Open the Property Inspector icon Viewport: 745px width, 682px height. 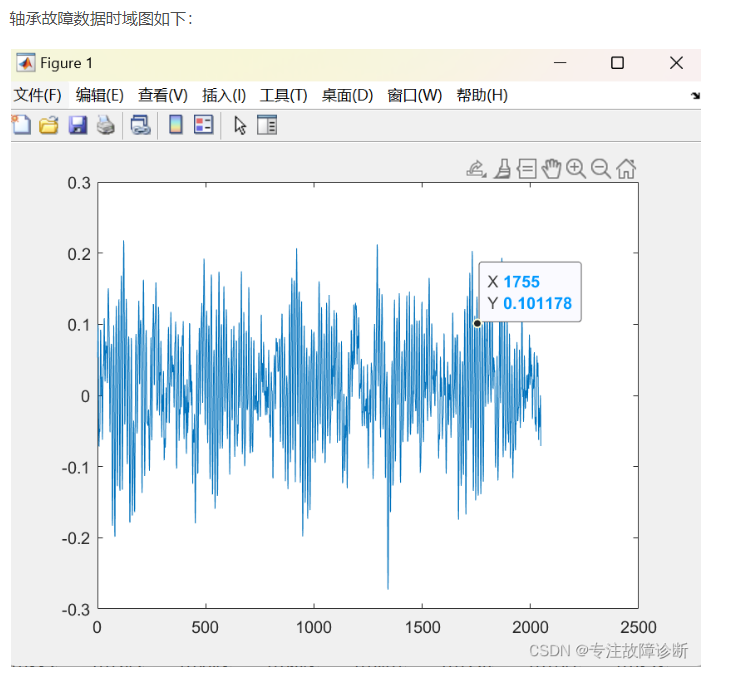pyautogui.click(x=267, y=125)
